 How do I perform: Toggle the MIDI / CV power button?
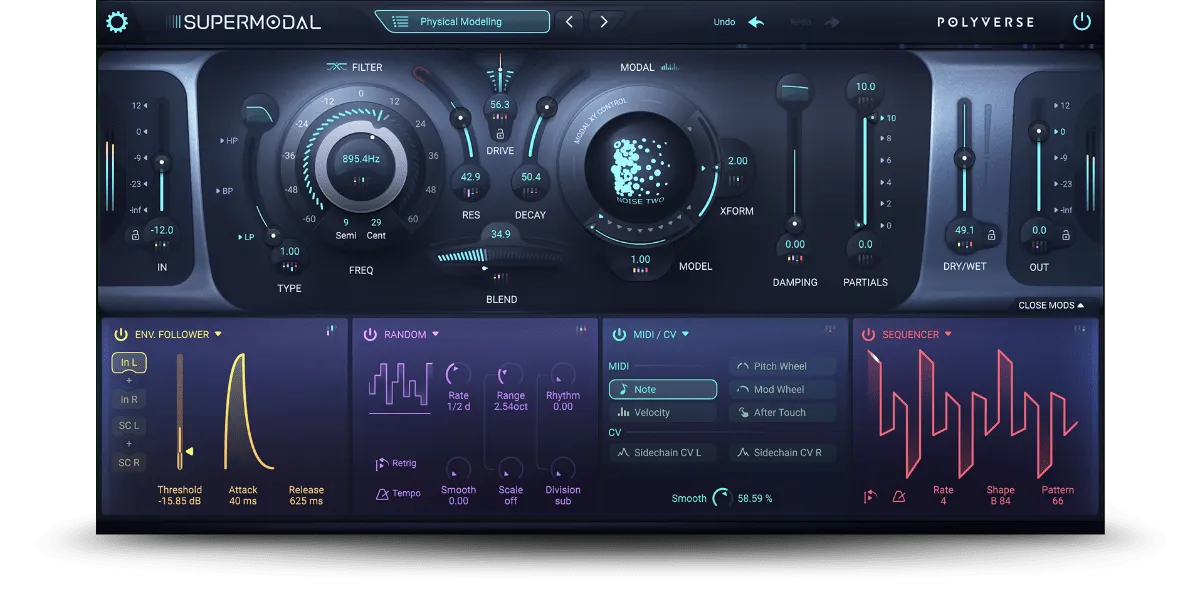[x=618, y=334]
